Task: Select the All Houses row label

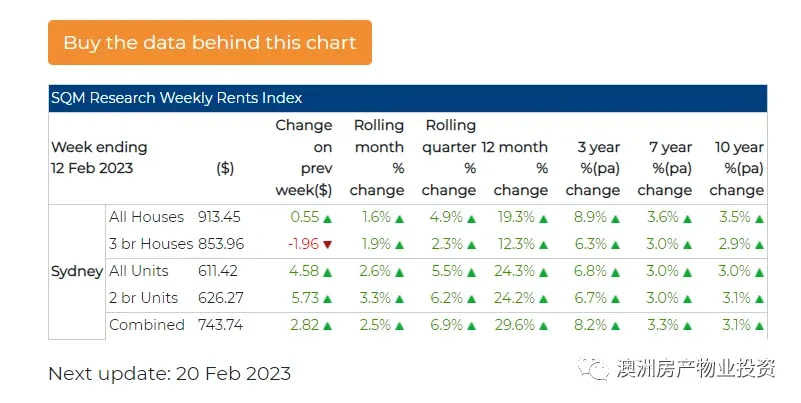Action: [x=146, y=217]
